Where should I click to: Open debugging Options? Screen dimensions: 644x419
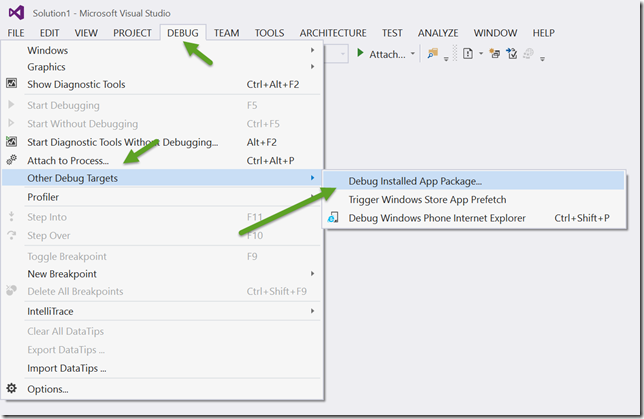click(x=162, y=389)
